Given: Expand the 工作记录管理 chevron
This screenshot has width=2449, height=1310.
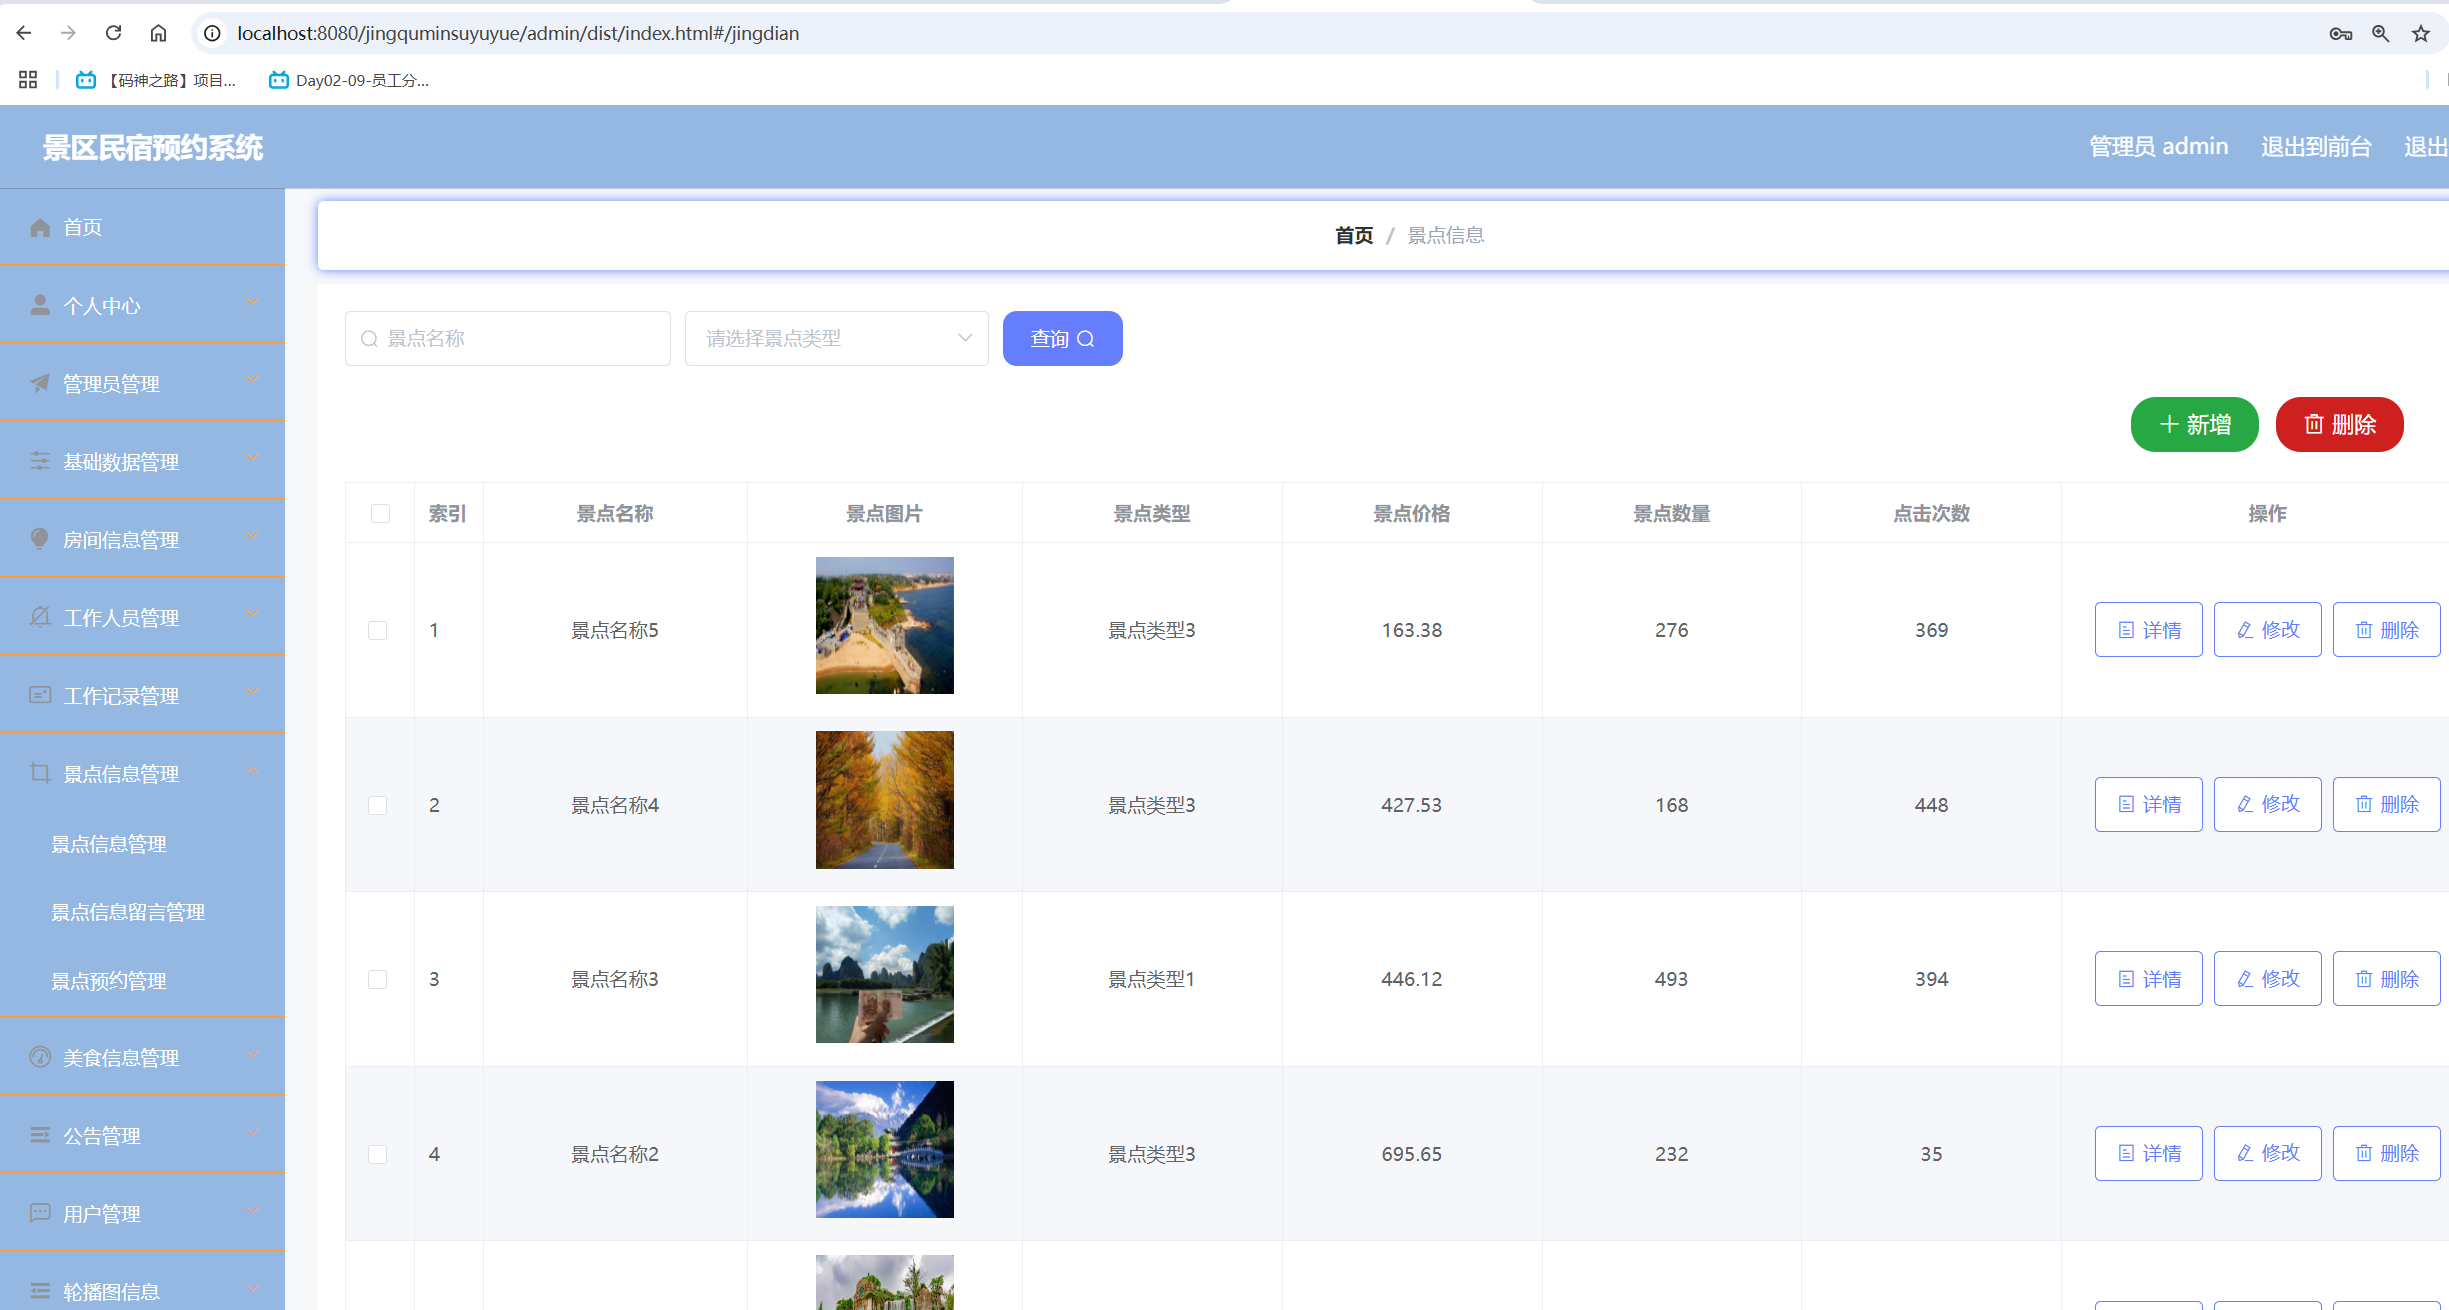Looking at the screenshot, I should tap(252, 692).
